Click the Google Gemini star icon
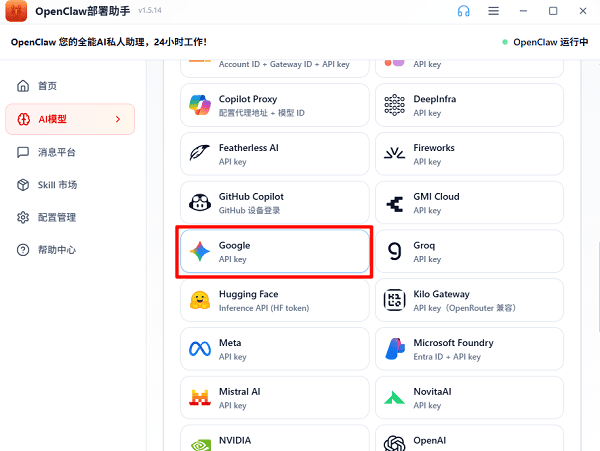Screen dimensions: 600x451 (200, 251)
